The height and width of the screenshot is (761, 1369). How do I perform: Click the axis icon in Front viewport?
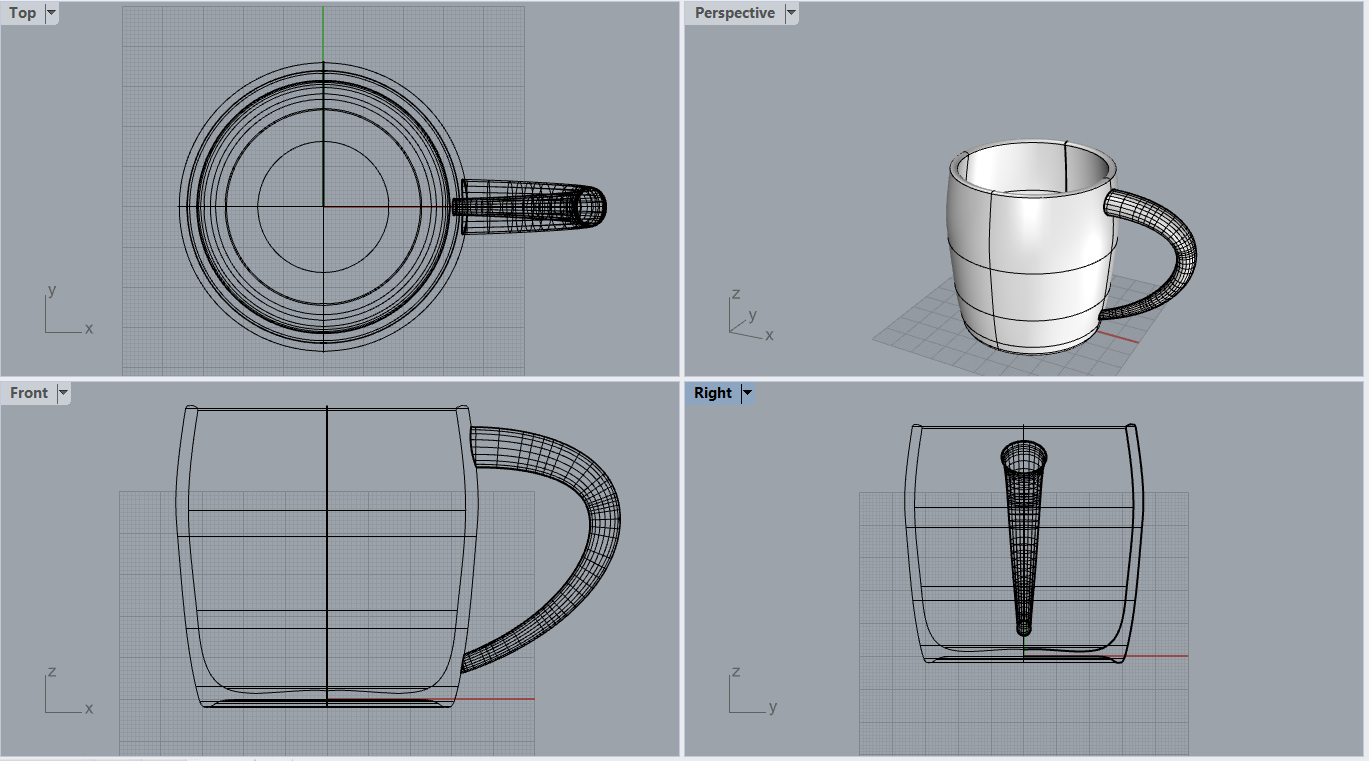pos(68,691)
